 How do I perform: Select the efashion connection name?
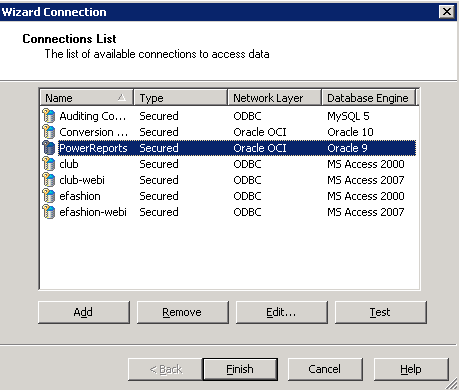click(80, 196)
